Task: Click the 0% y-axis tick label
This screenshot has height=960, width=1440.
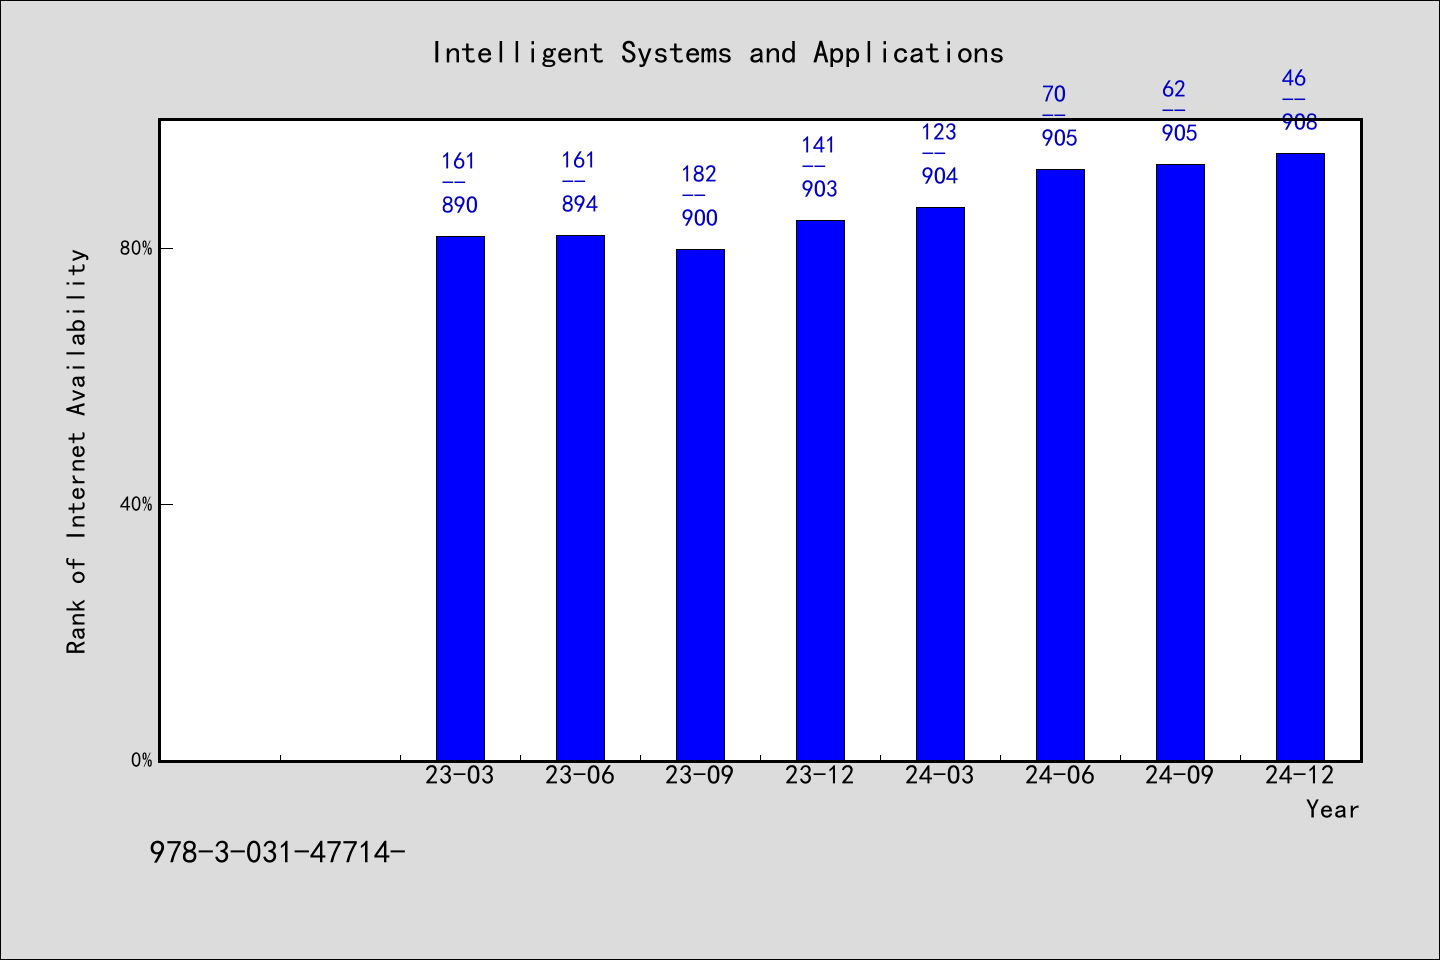Action: point(141,760)
